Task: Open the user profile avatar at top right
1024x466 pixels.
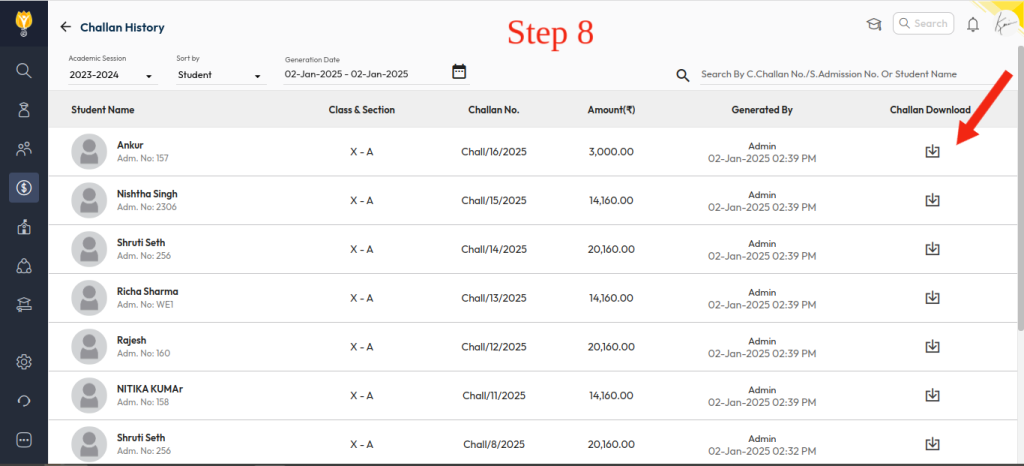Action: (1004, 24)
